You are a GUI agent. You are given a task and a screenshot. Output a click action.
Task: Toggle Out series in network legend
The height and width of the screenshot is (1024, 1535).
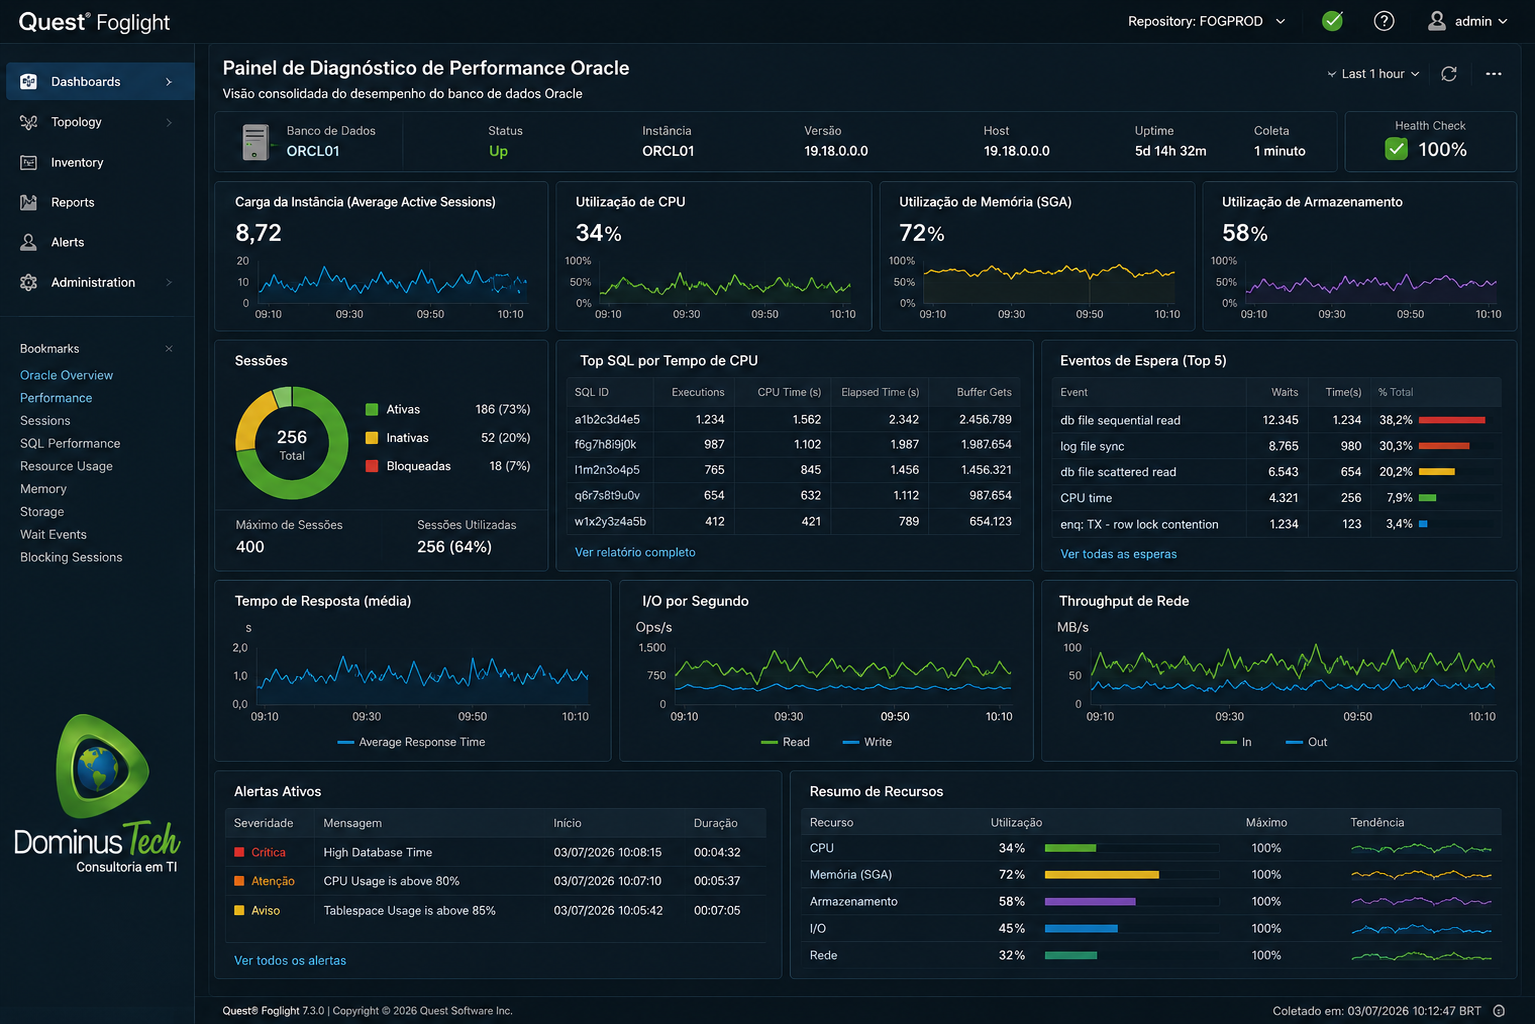pos(1307,742)
